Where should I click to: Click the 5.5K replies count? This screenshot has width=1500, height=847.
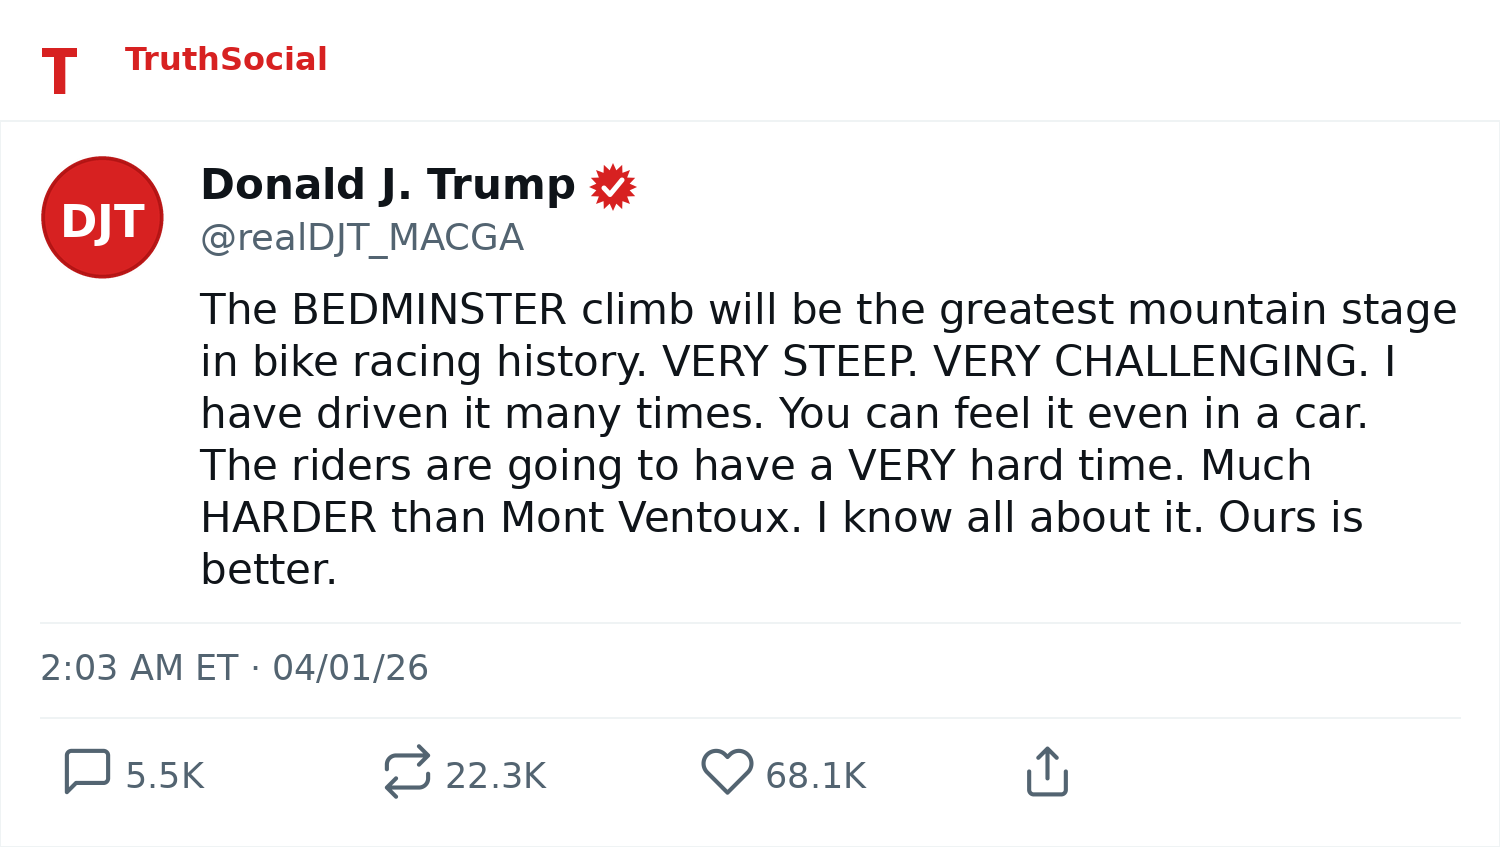[x=165, y=776]
